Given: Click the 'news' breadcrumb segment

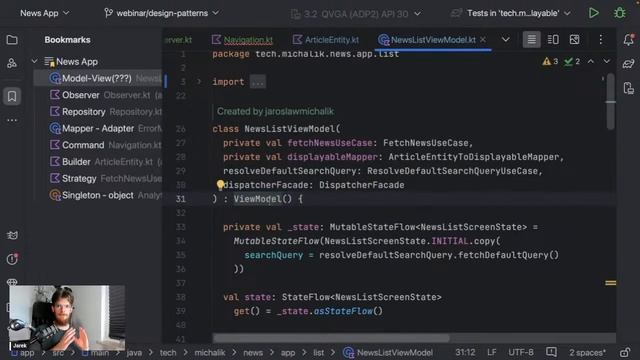Looking at the screenshot, I should [253, 353].
